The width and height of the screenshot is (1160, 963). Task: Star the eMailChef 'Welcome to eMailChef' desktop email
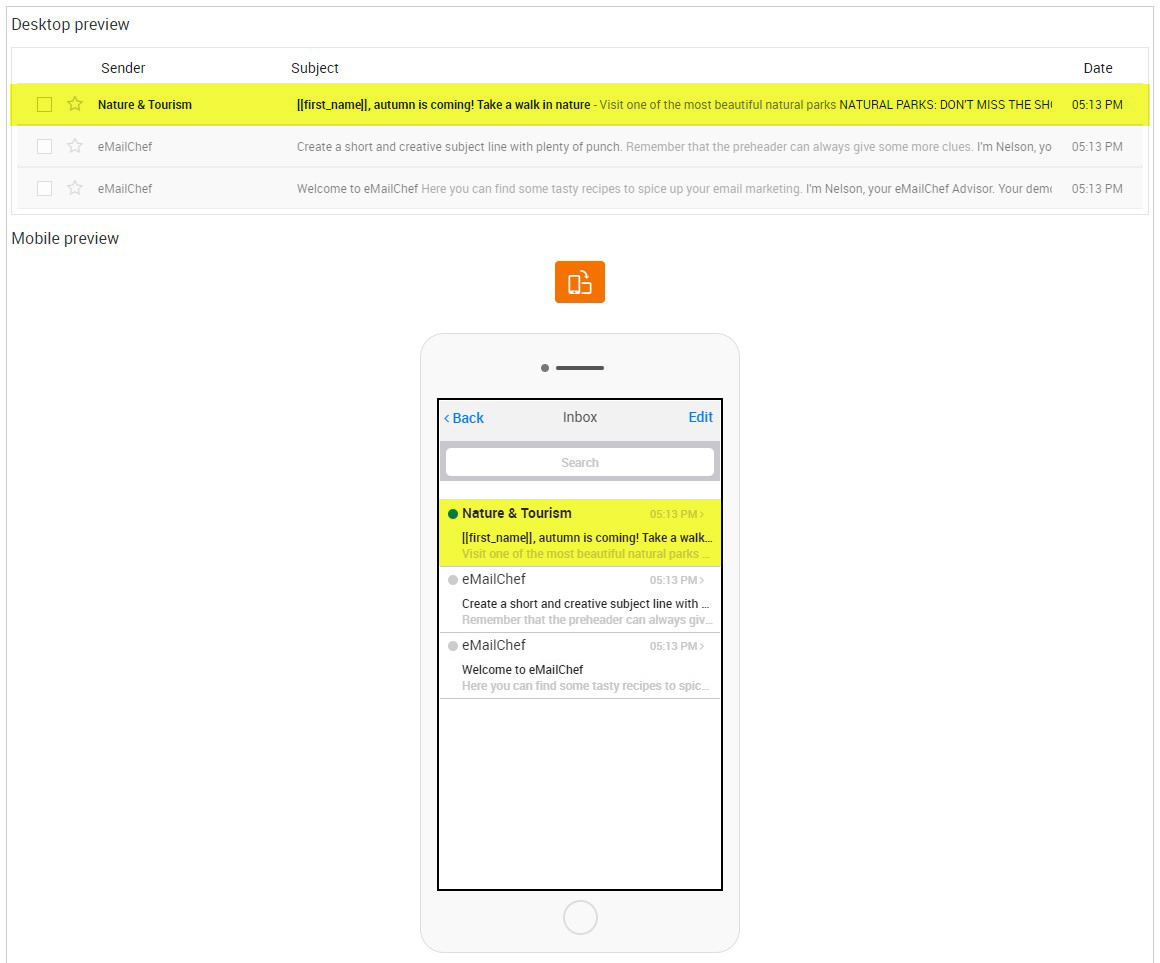75,189
